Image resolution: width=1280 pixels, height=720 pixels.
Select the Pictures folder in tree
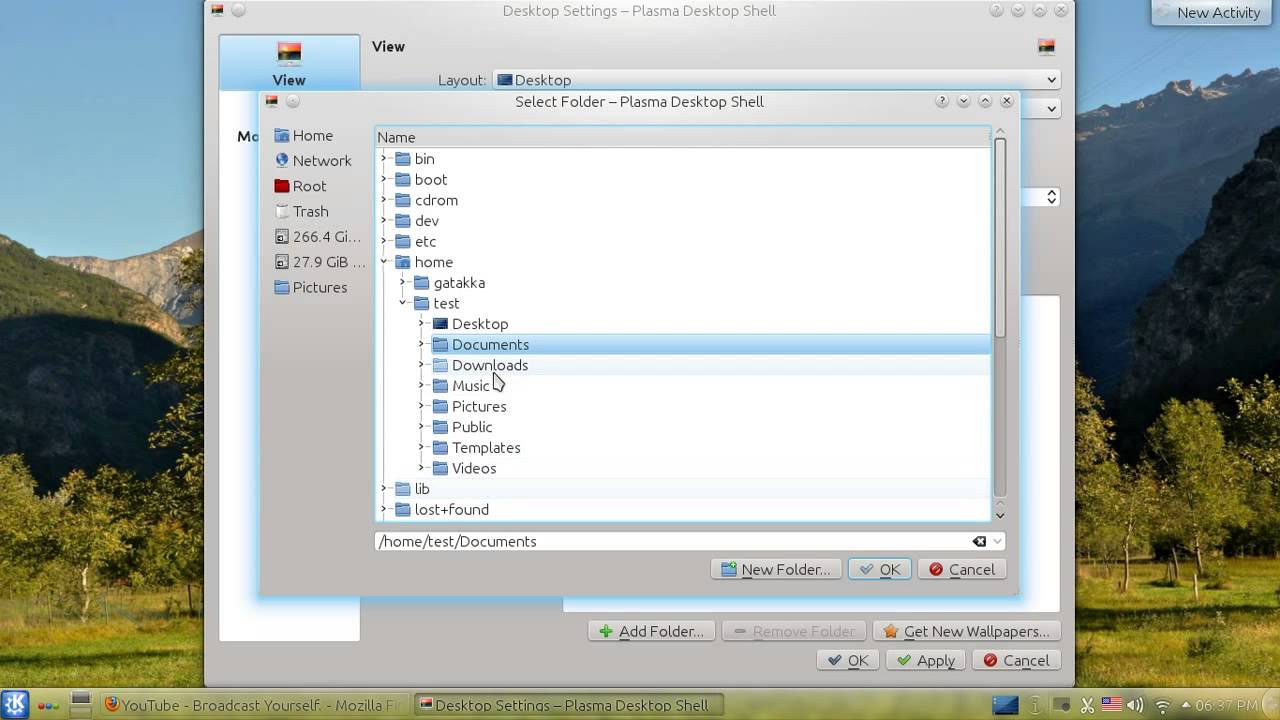469,406
